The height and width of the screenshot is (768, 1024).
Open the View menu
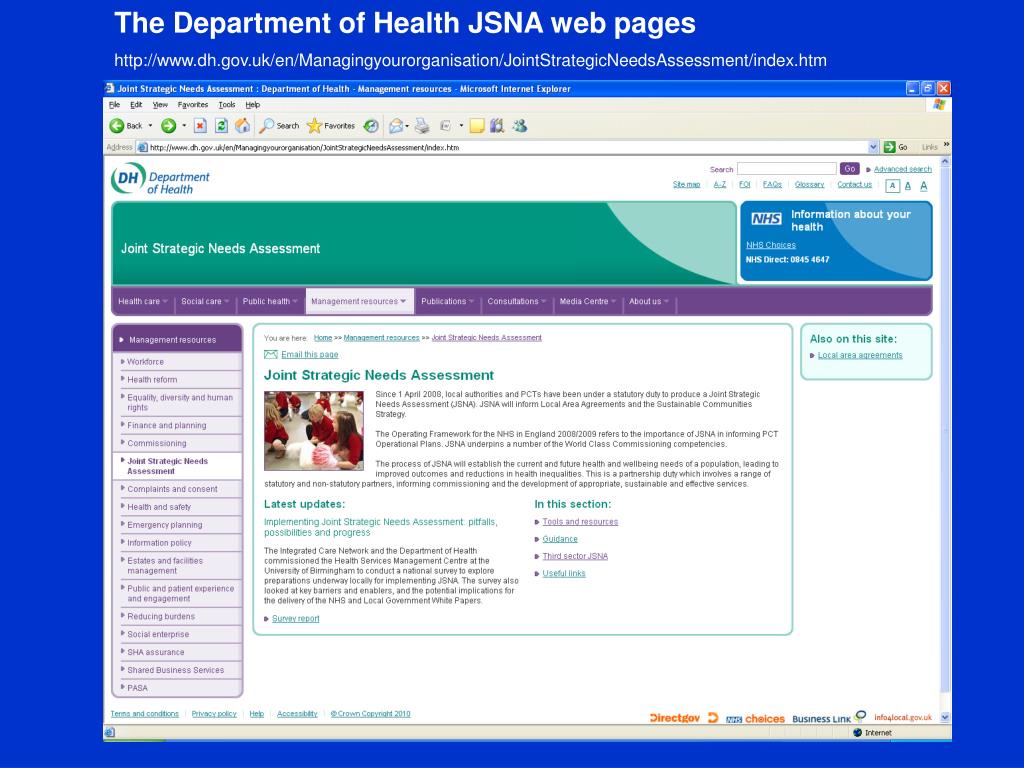pos(160,104)
